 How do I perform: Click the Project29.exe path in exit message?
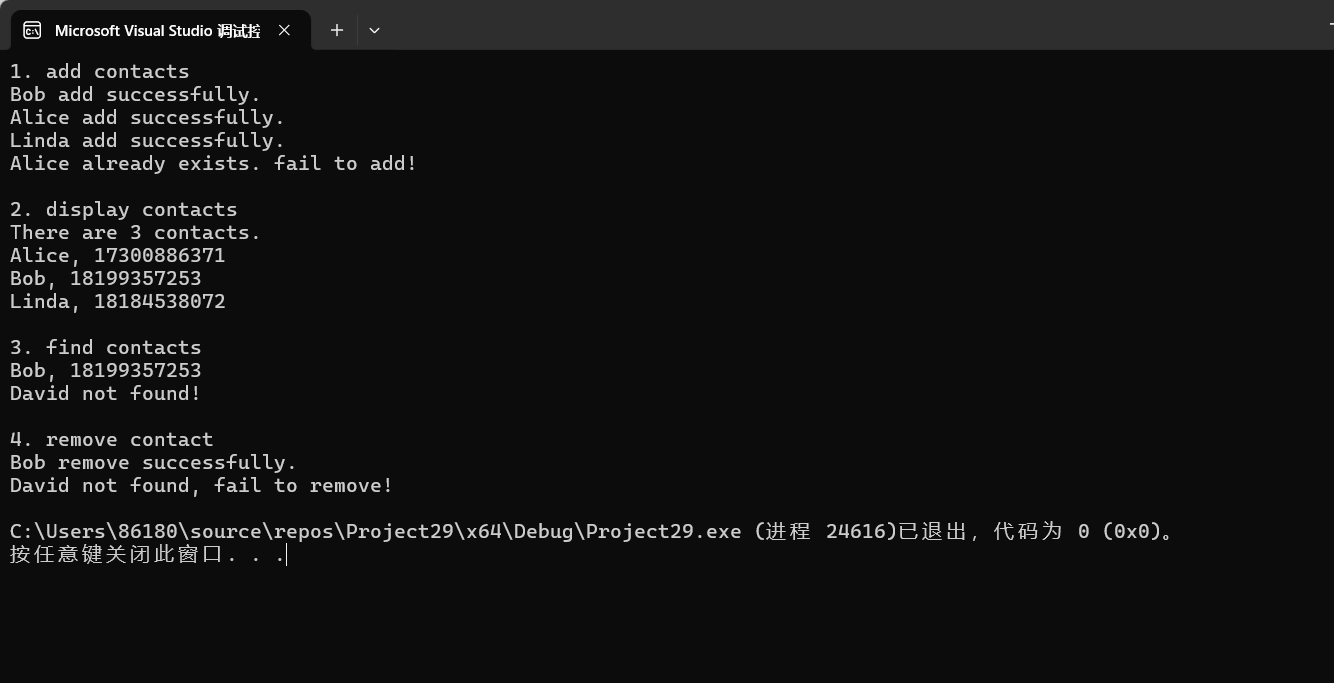click(375, 532)
